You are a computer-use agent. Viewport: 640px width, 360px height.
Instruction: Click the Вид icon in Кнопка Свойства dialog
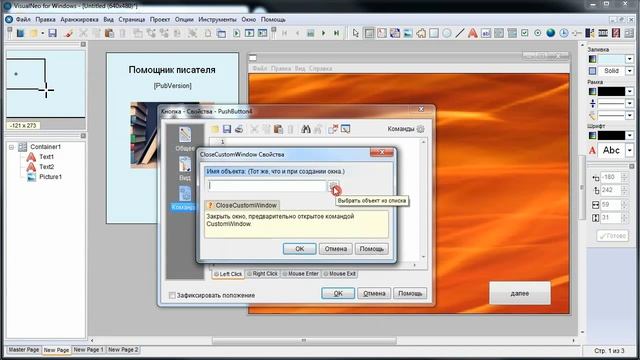click(185, 168)
